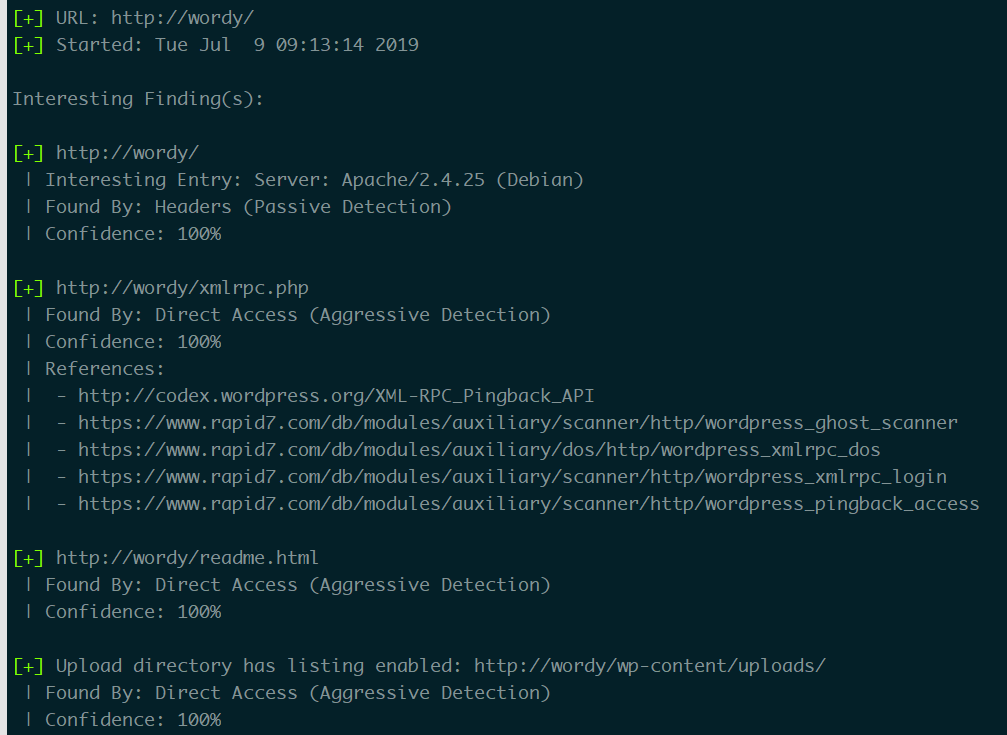Click the Interesting Finding(s) heading
This screenshot has width=1007, height=735.
pyautogui.click(x=138, y=99)
